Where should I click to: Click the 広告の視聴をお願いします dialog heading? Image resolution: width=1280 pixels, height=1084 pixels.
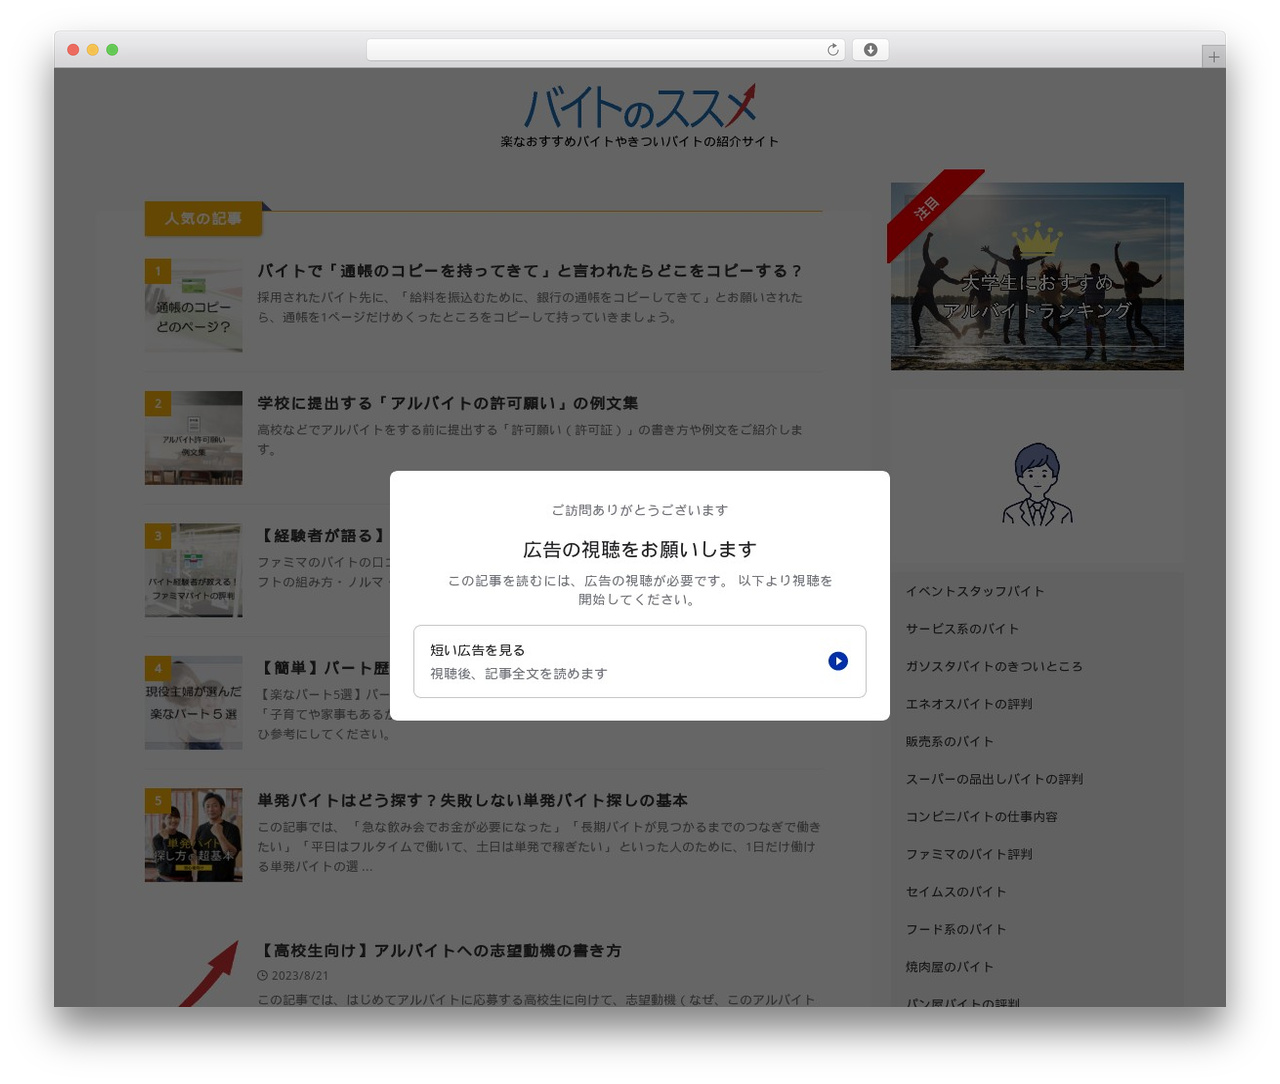640,549
